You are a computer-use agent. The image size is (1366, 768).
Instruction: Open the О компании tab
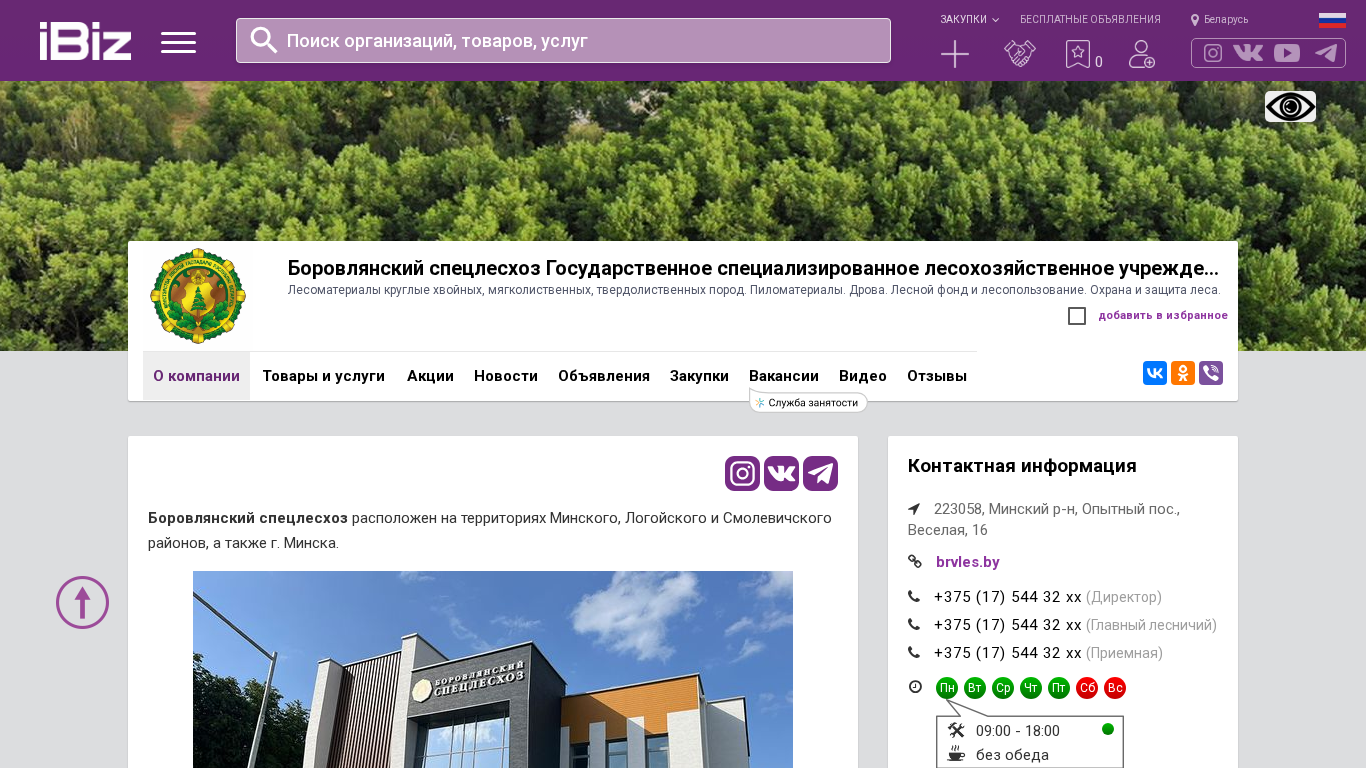point(196,376)
